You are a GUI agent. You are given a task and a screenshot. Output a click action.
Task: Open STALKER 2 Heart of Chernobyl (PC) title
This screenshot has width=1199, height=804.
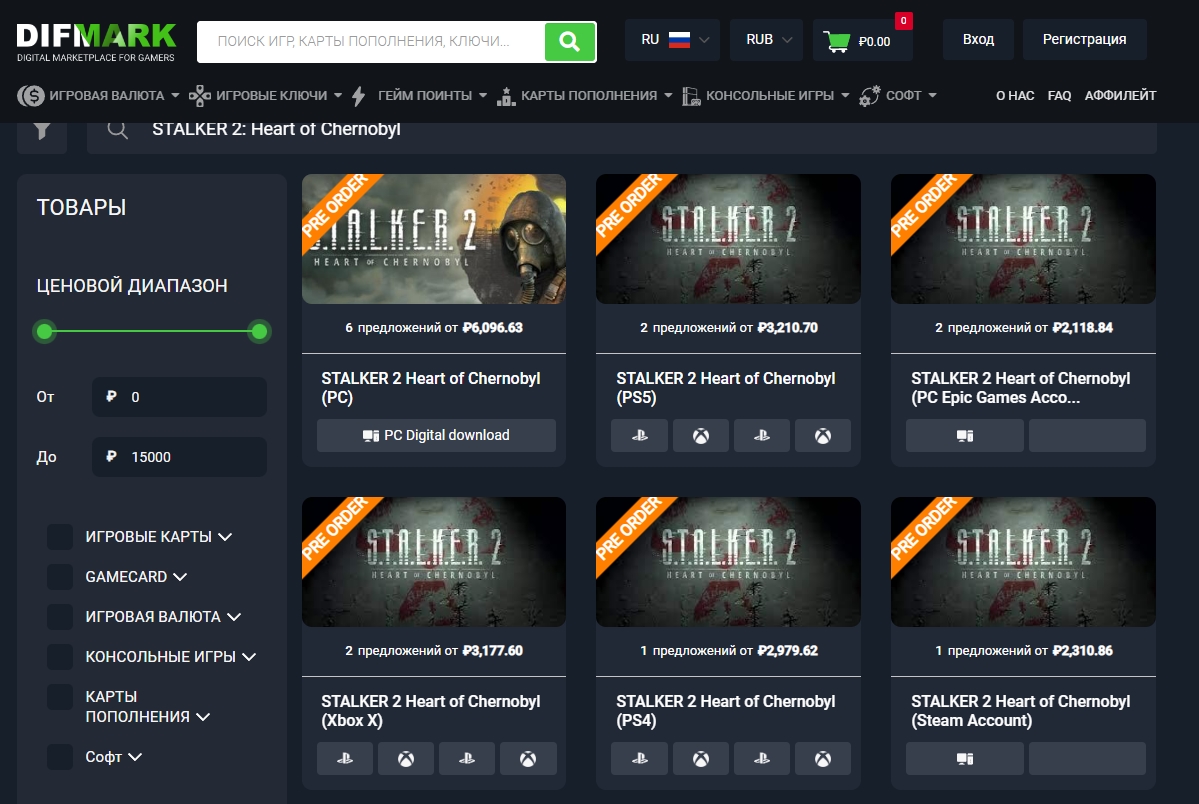[x=431, y=388]
